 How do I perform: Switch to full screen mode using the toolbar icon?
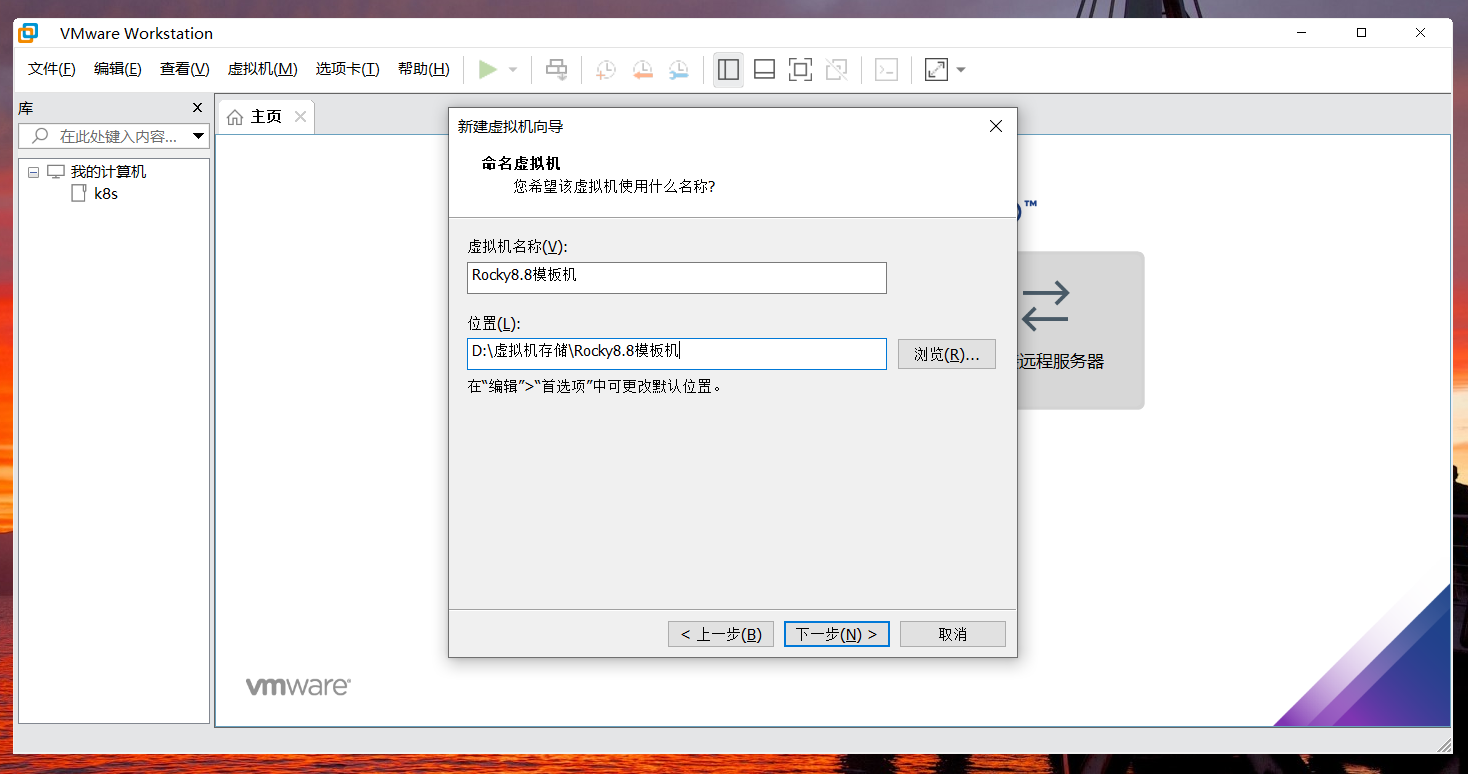coord(800,69)
